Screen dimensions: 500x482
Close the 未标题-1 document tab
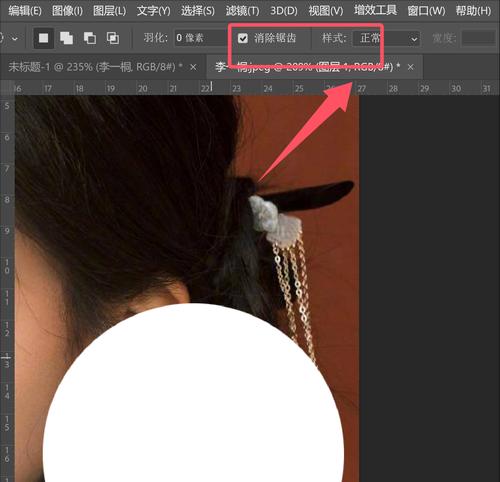tap(193, 67)
